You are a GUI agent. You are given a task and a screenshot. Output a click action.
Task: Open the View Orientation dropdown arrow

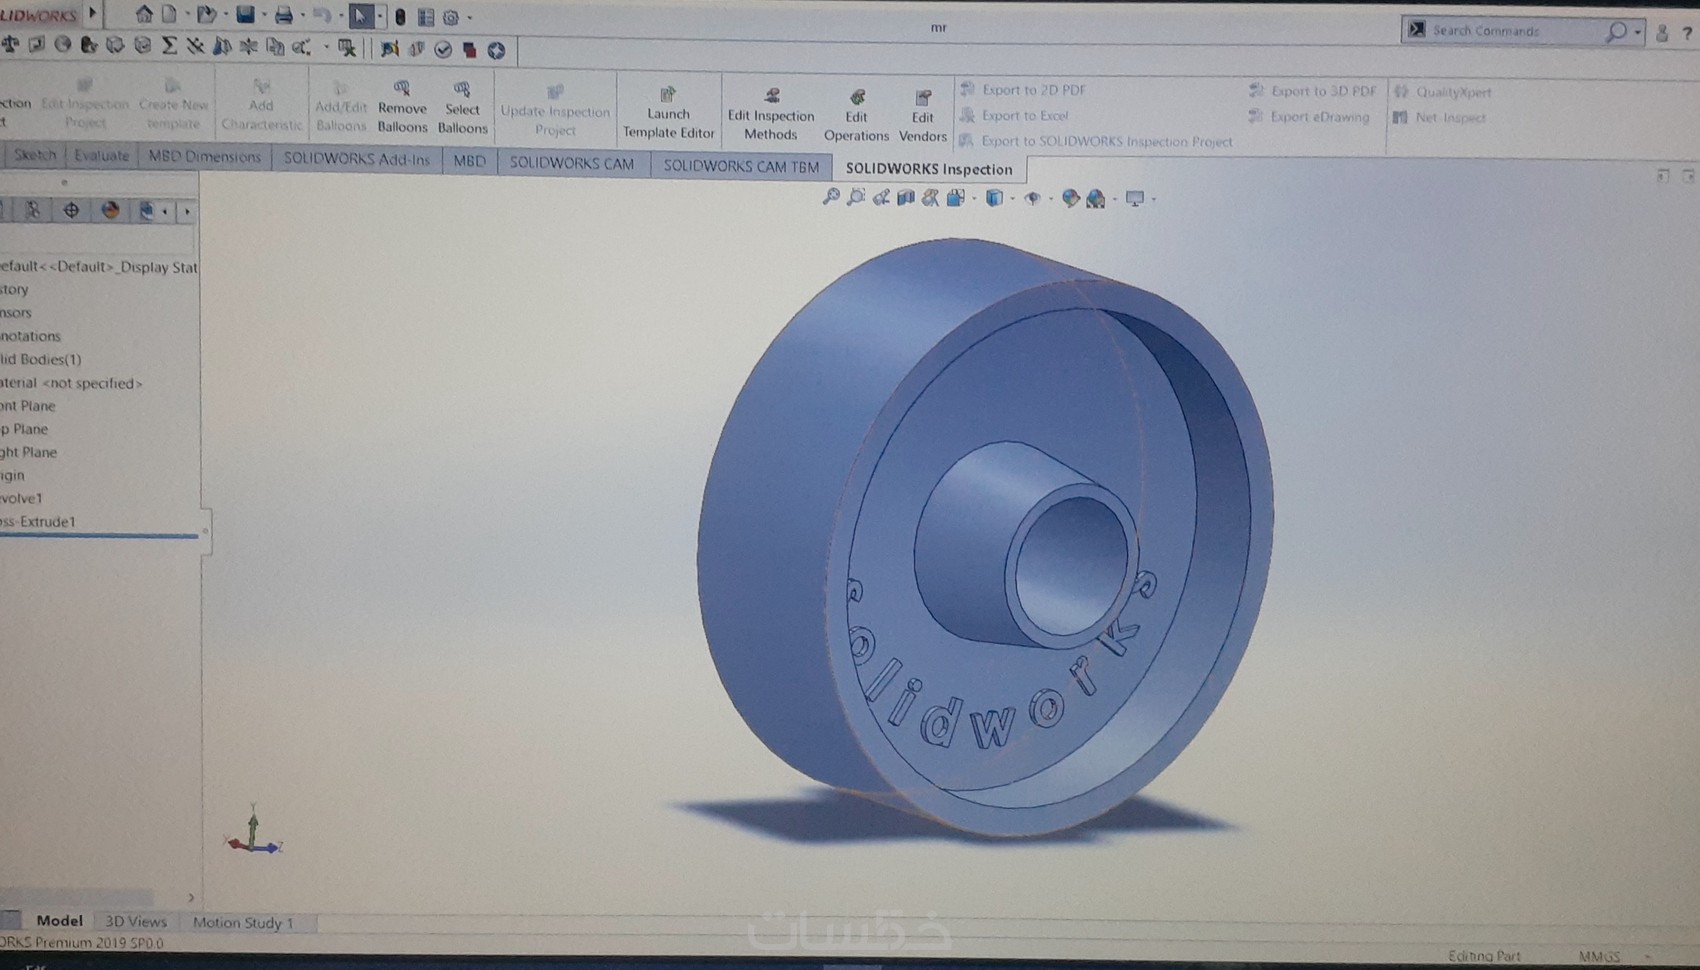point(974,198)
